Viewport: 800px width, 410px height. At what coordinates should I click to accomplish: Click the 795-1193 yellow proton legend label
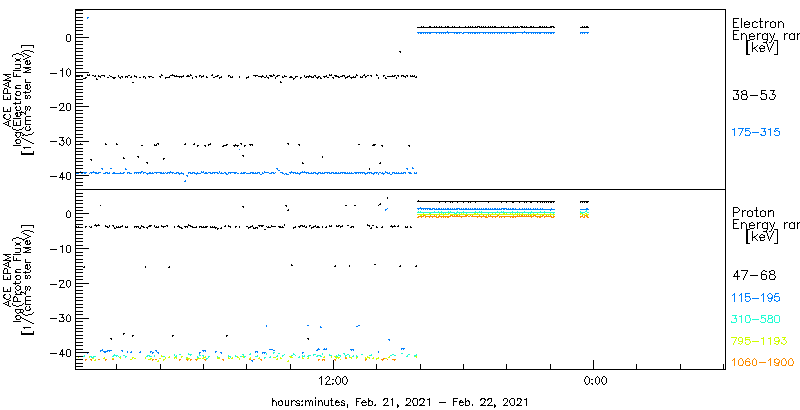point(758,341)
